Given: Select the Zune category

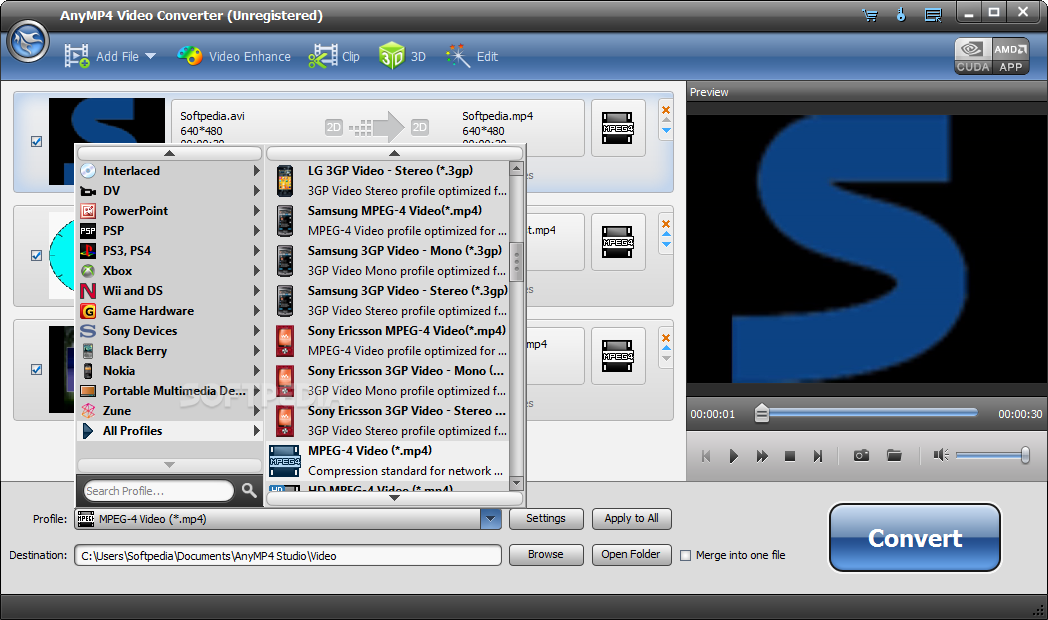Looking at the screenshot, I should [x=170, y=411].
